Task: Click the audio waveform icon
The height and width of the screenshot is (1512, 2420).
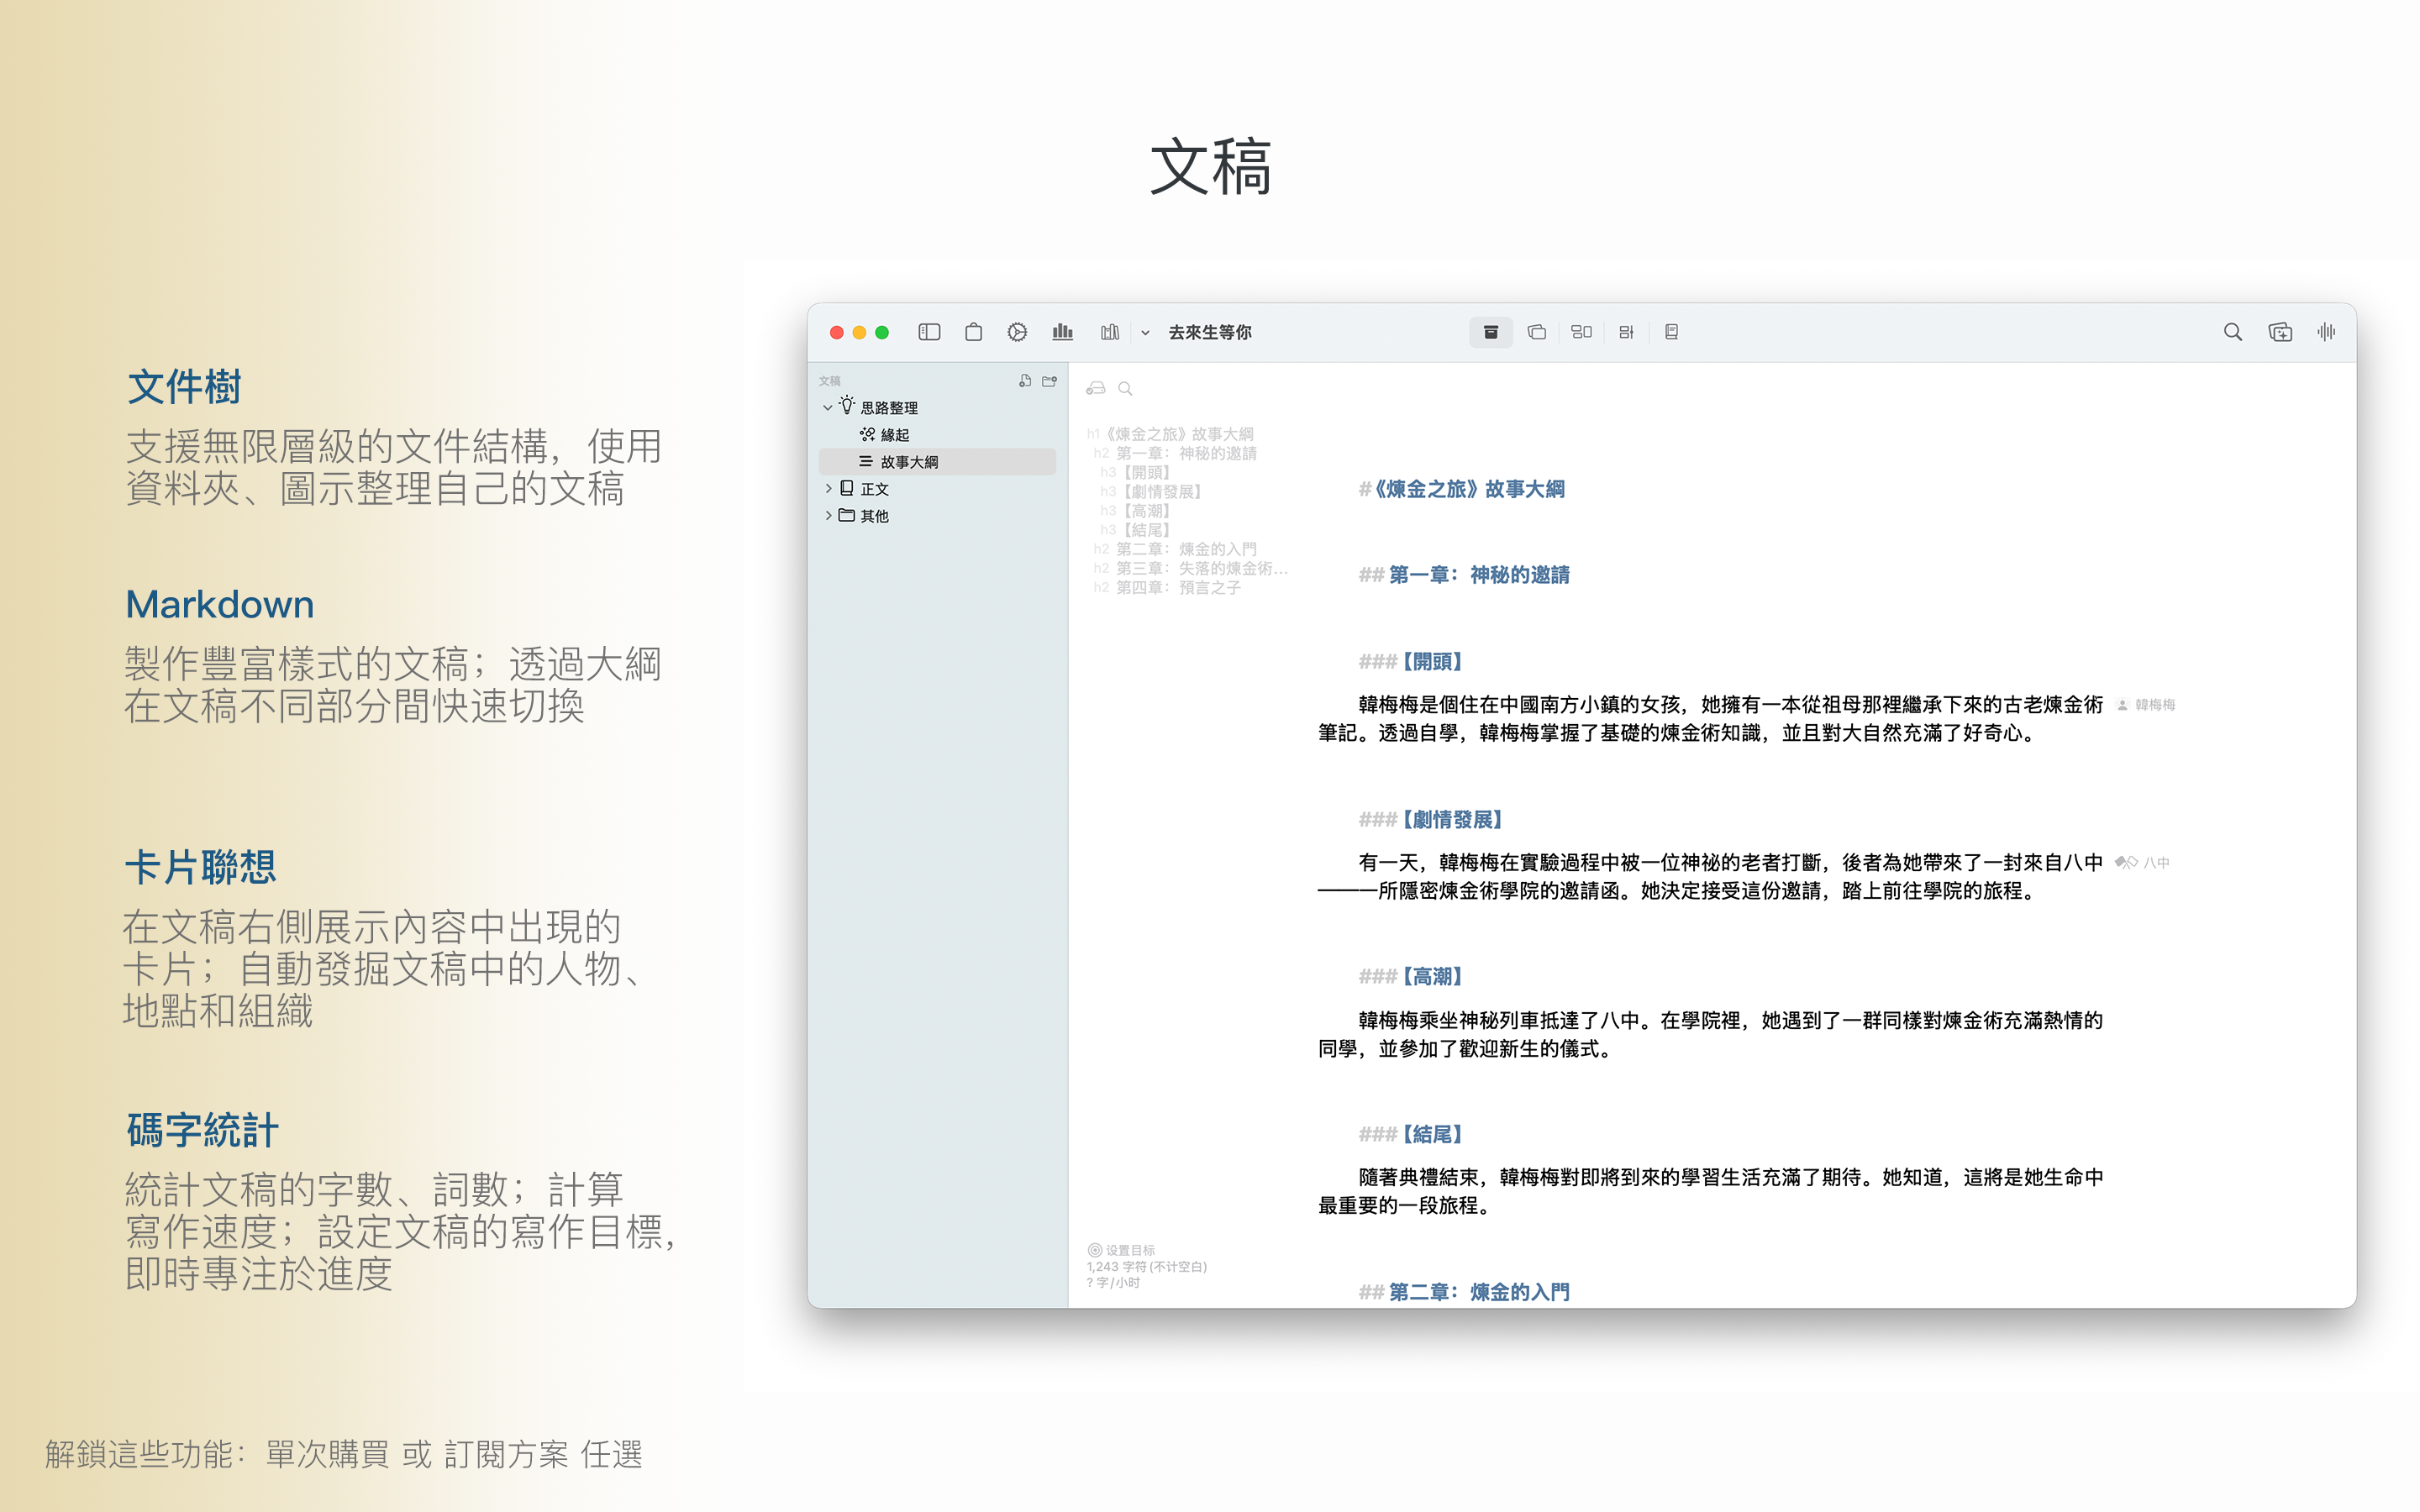Action: pos(2326,332)
